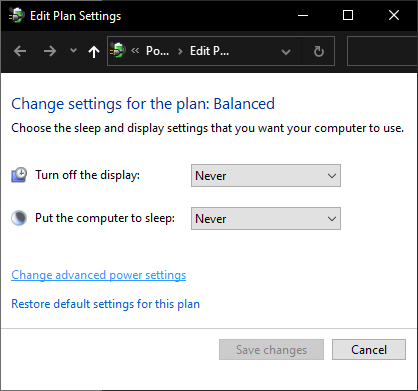Select the 'Edit P...' breadcrumb item
418x391 pixels.
click(209, 51)
